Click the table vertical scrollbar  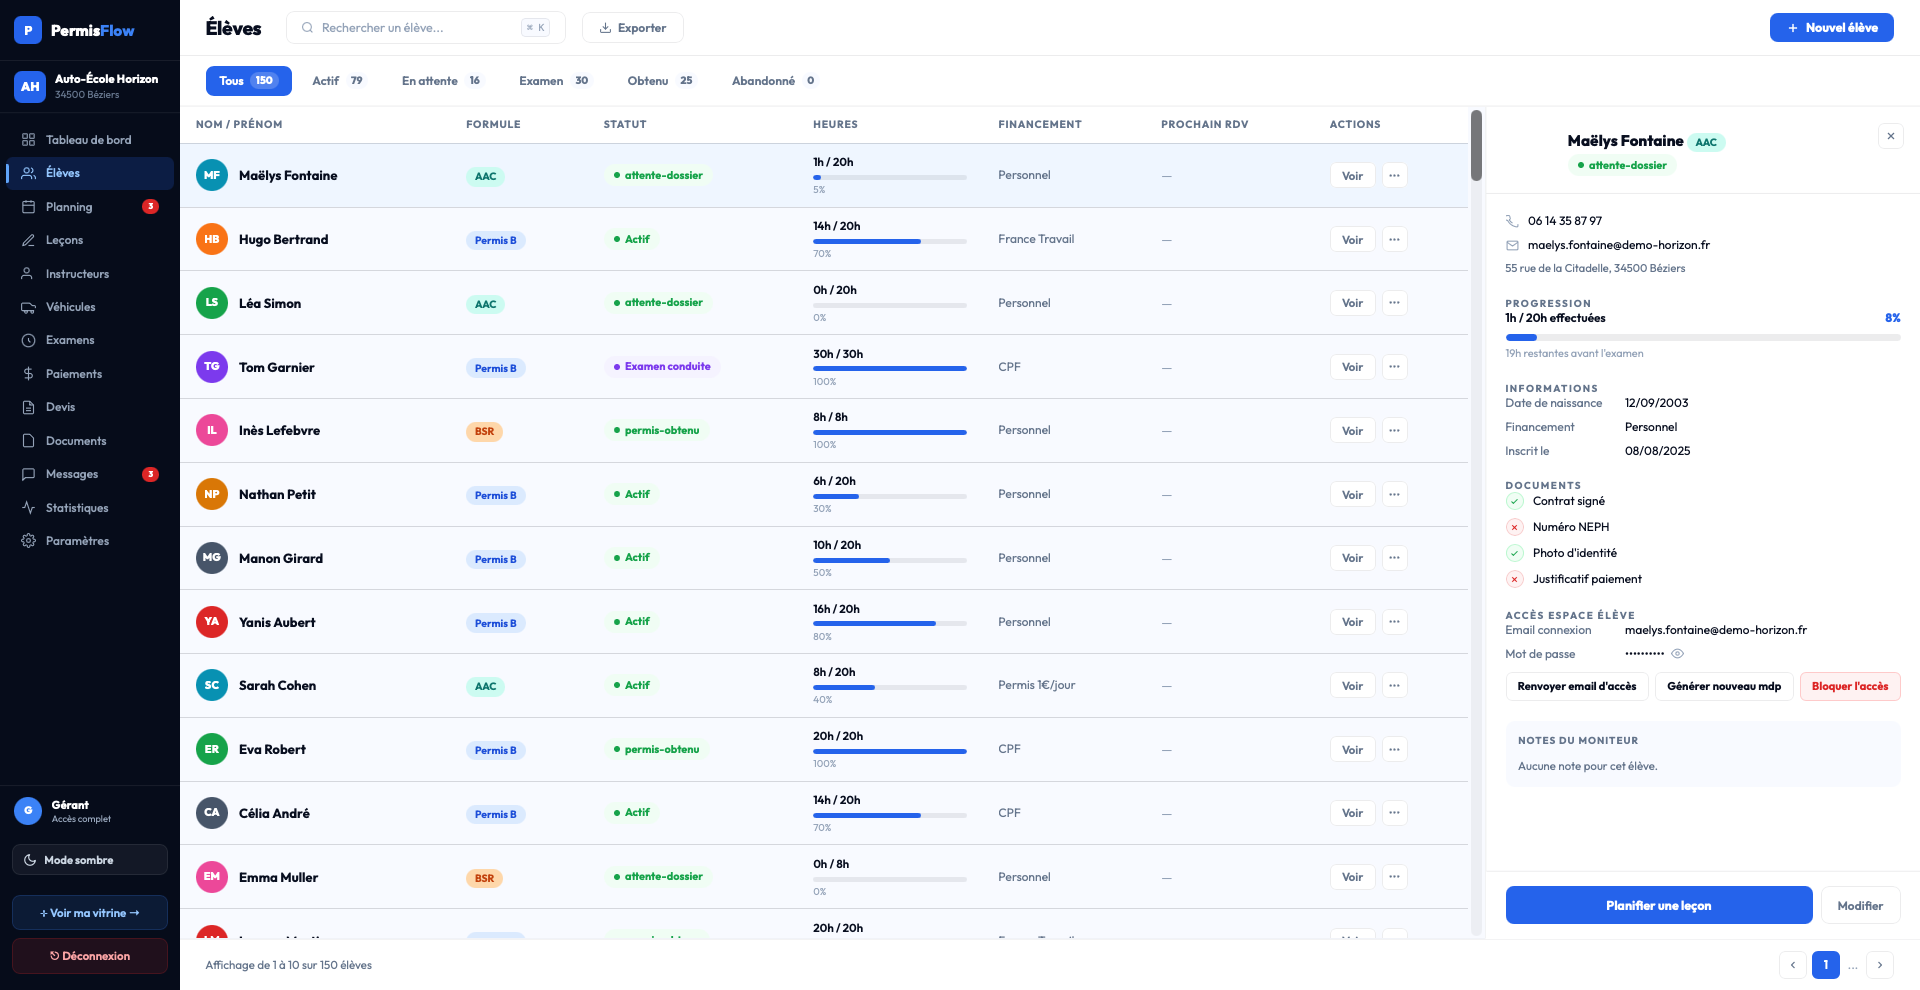point(1476,146)
